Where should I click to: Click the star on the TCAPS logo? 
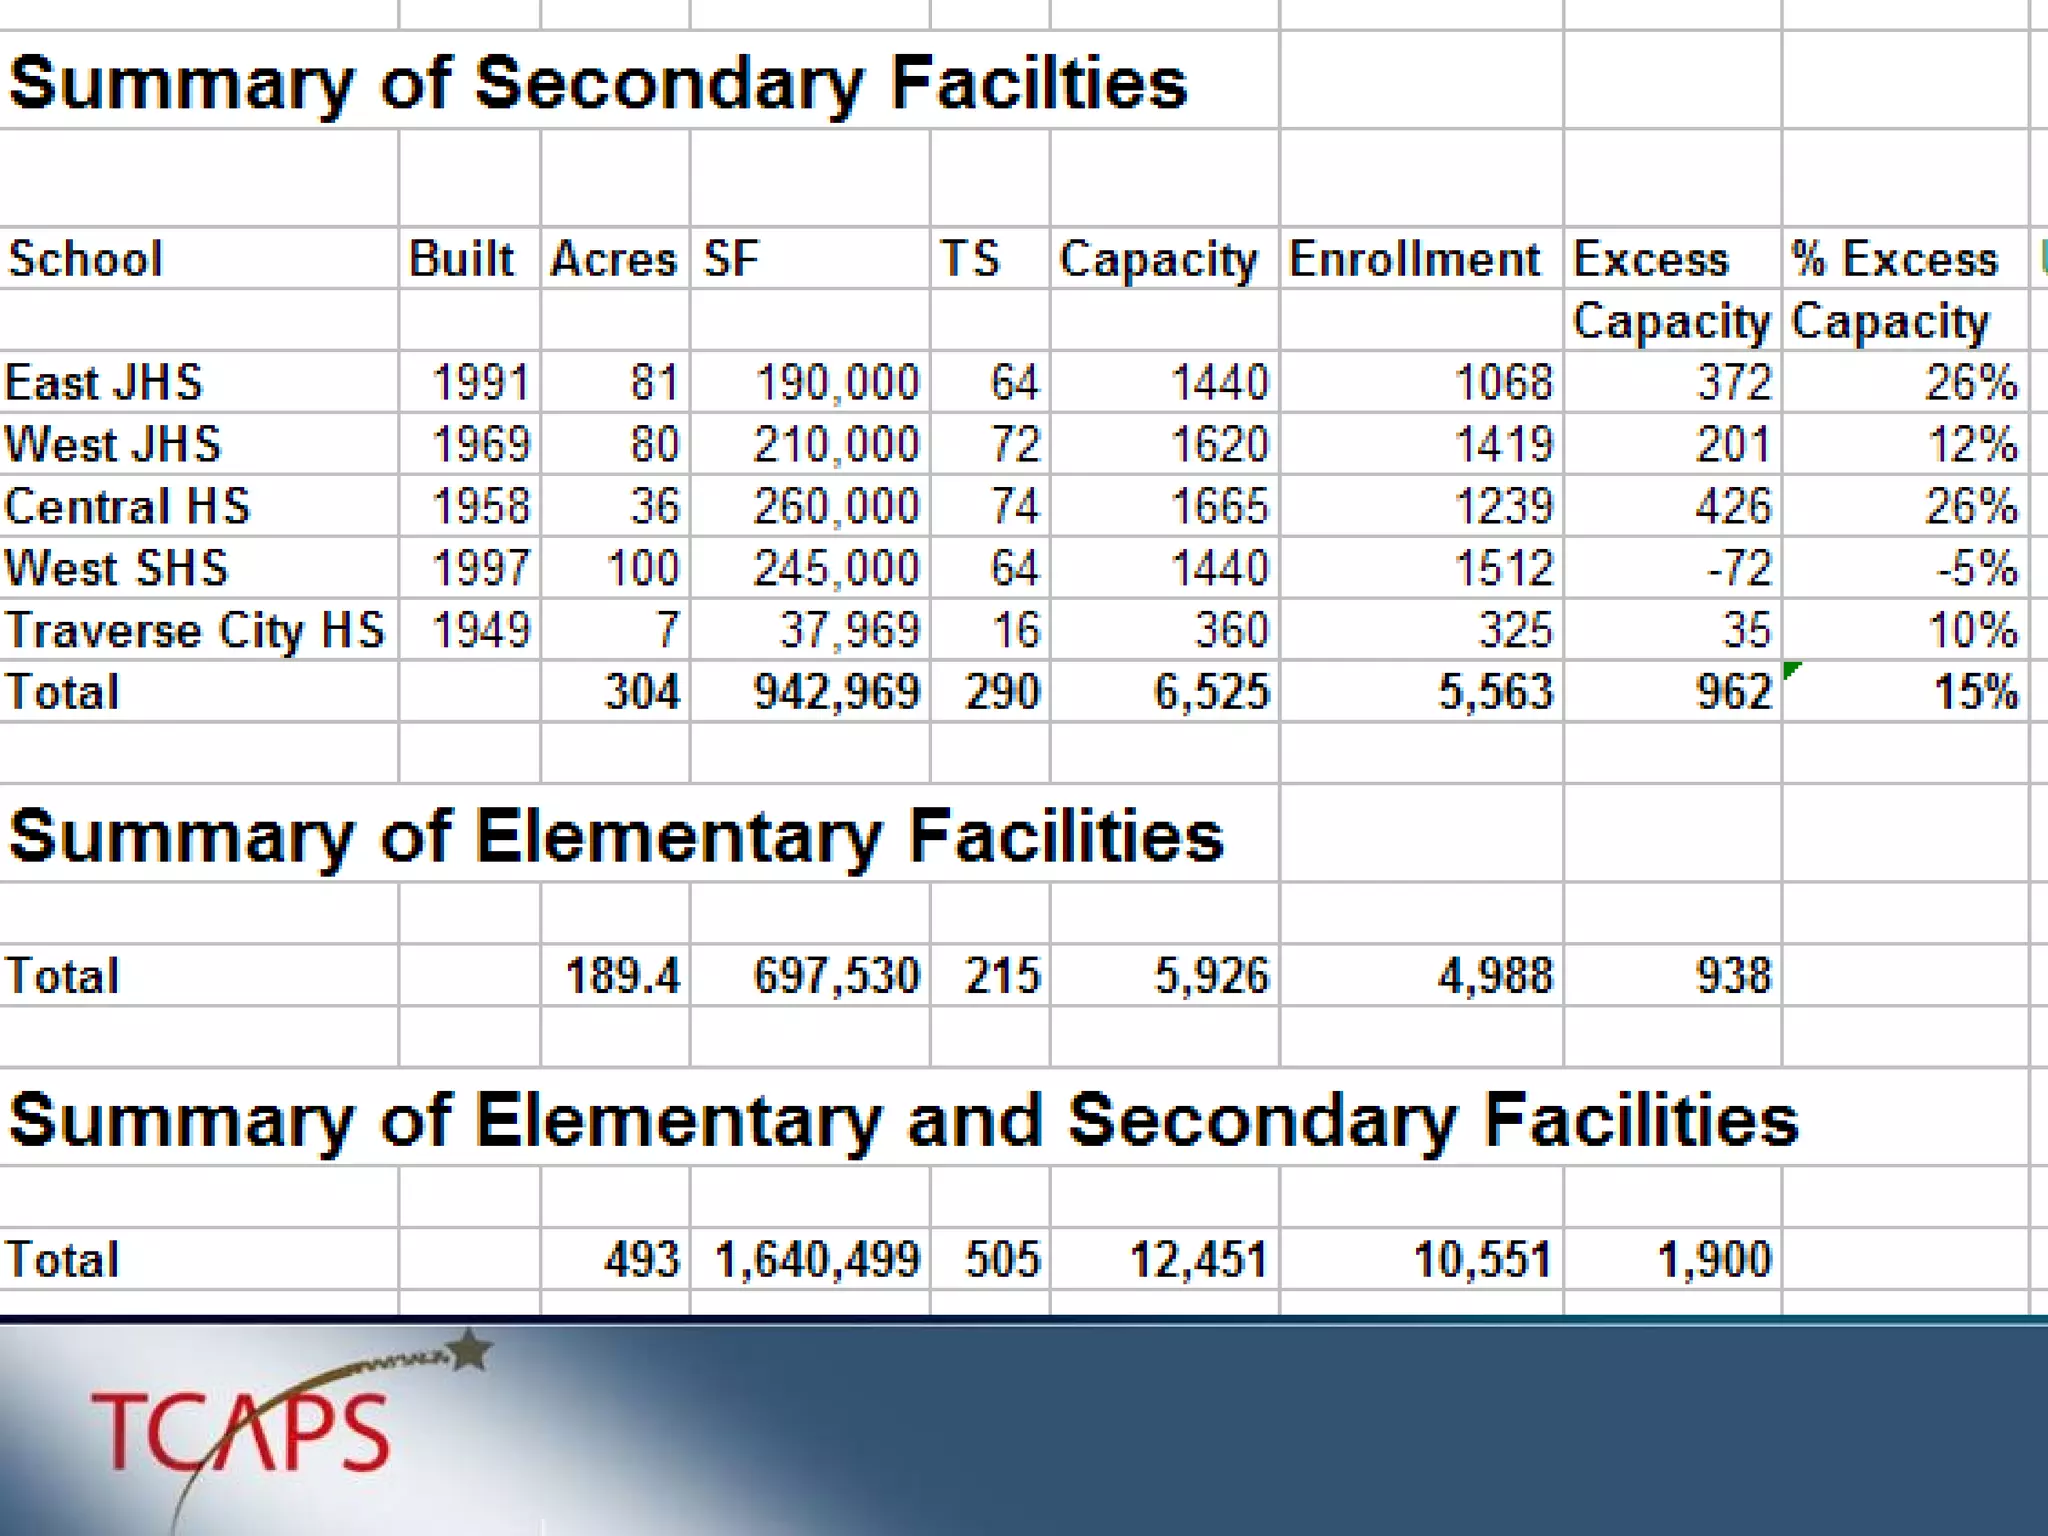(x=470, y=1351)
